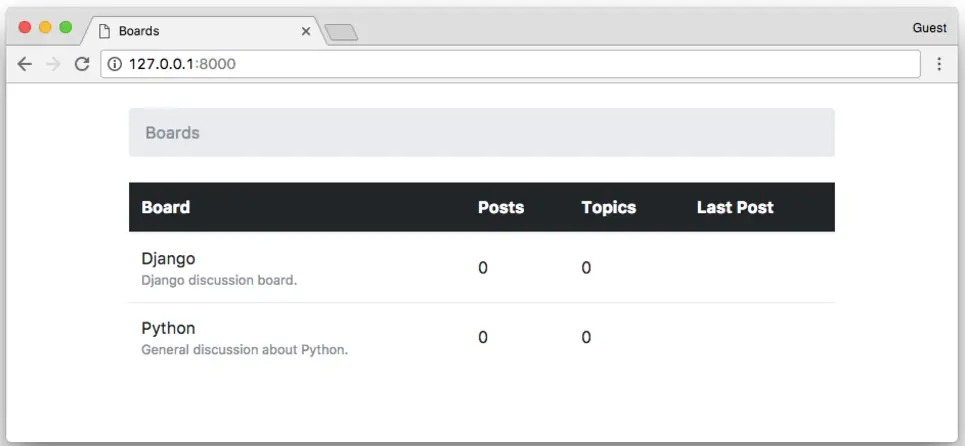View site info via the circled i icon
This screenshot has width=965, height=446.
coord(114,64)
